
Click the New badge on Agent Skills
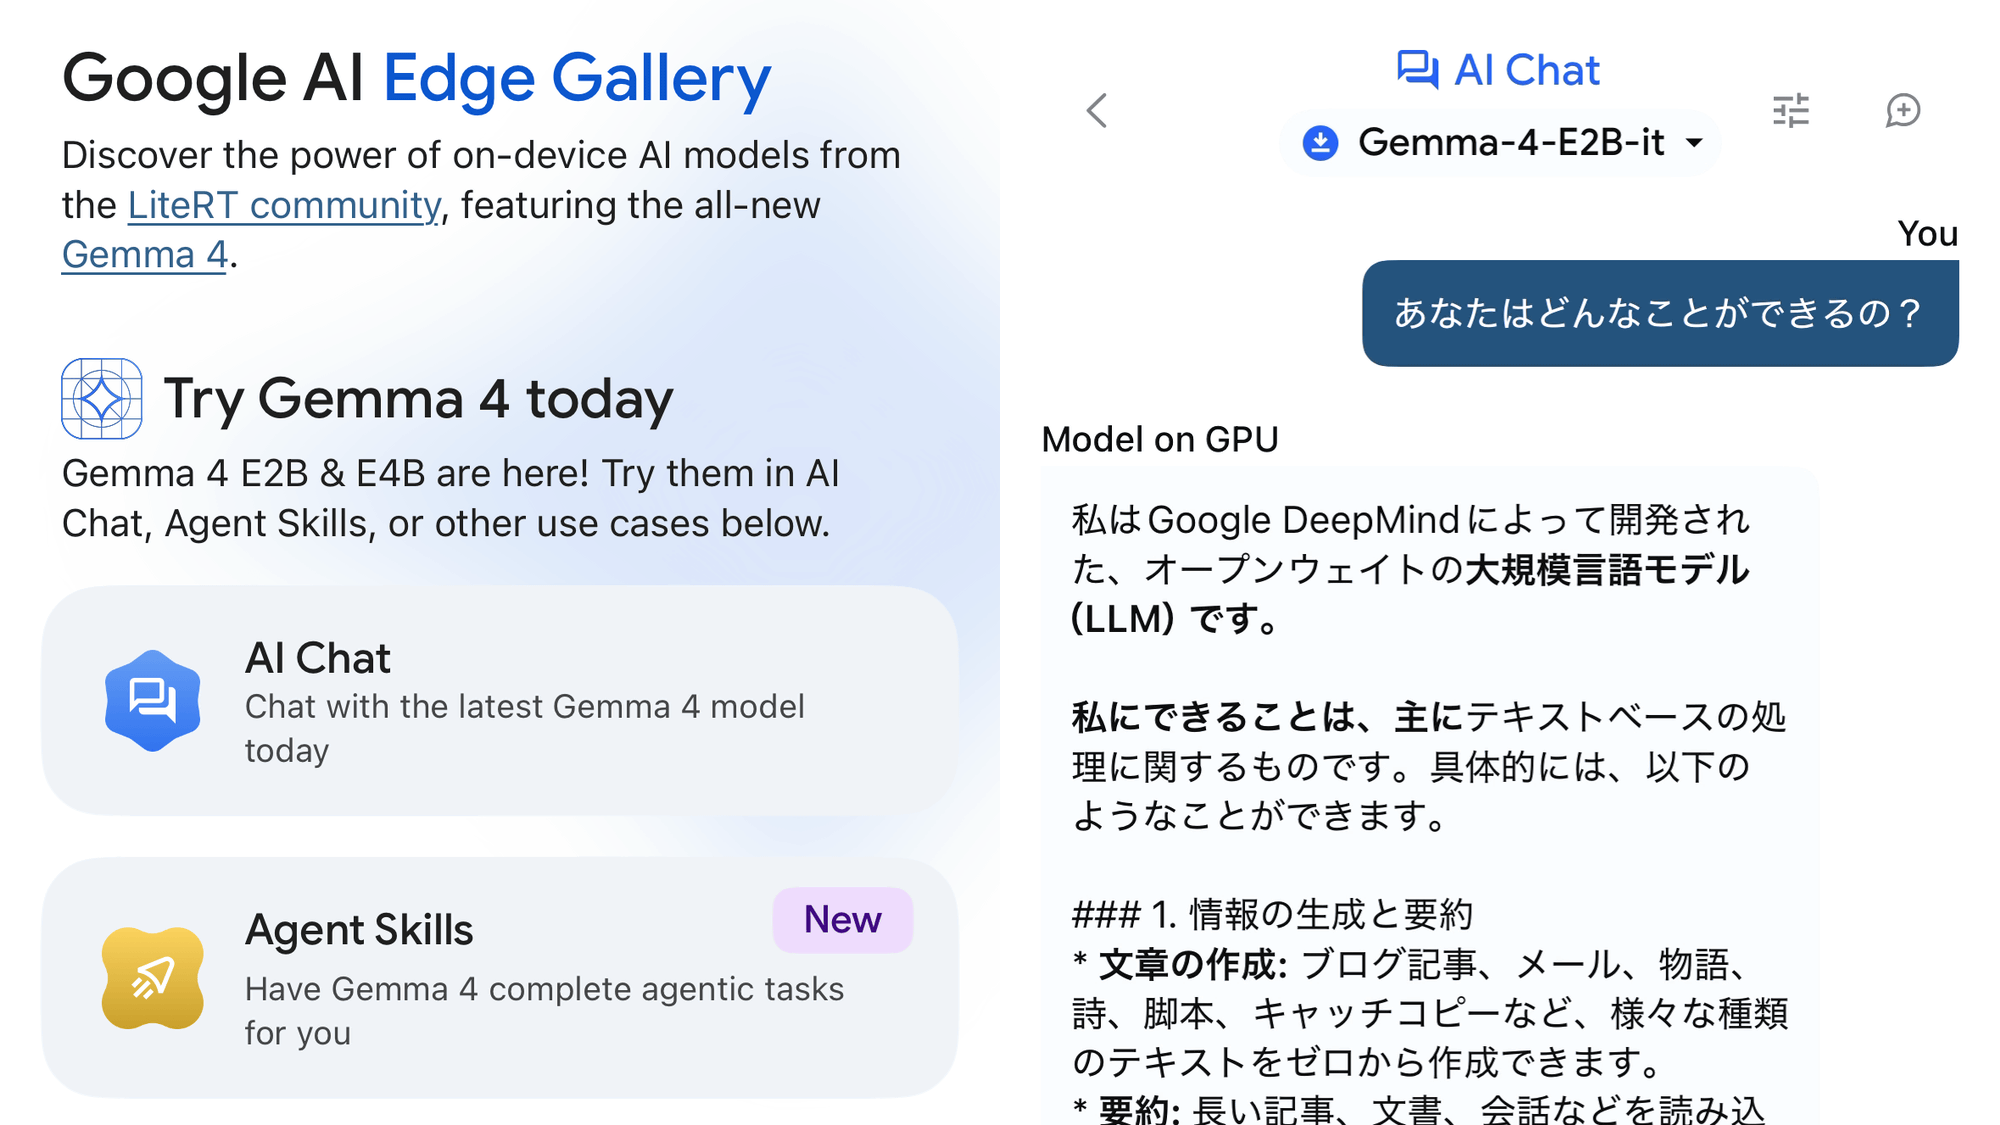pyautogui.click(x=842, y=920)
